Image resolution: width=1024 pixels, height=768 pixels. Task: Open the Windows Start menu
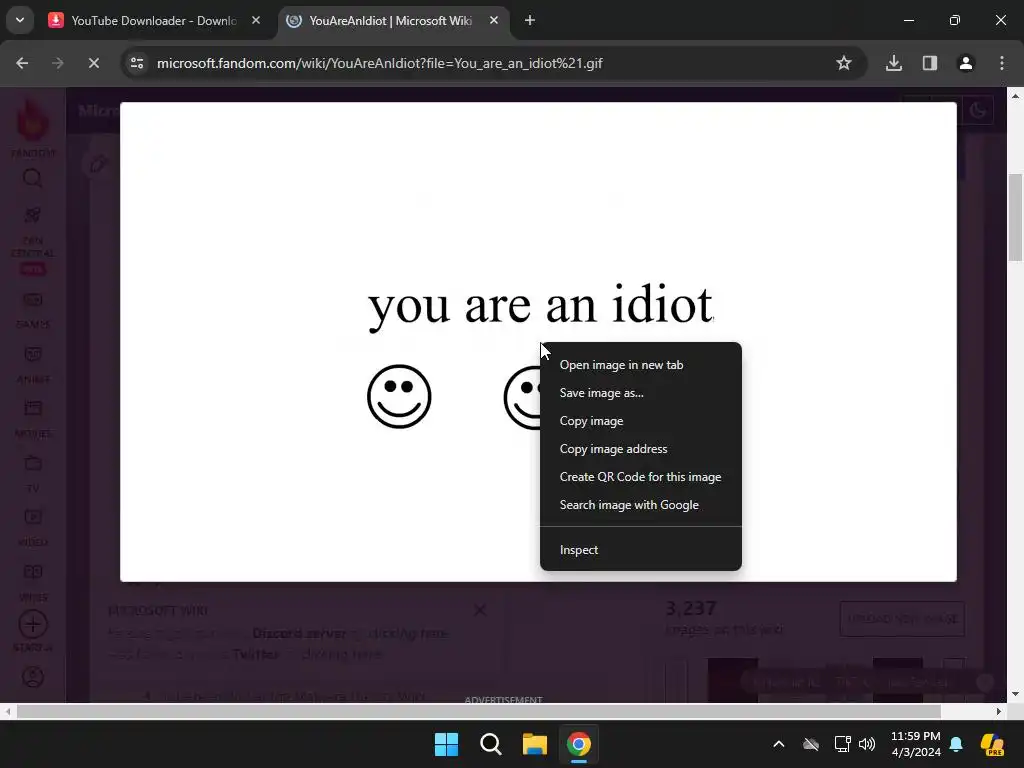(447, 744)
